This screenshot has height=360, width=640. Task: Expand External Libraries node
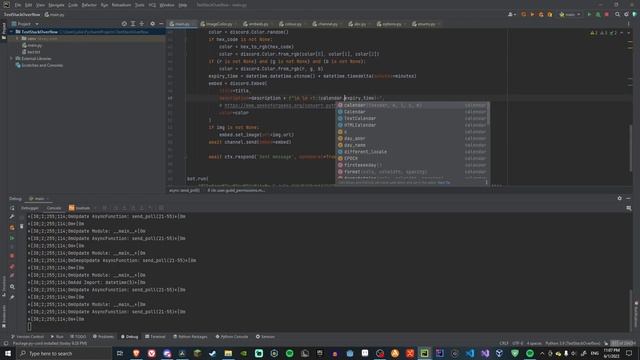point(12,58)
